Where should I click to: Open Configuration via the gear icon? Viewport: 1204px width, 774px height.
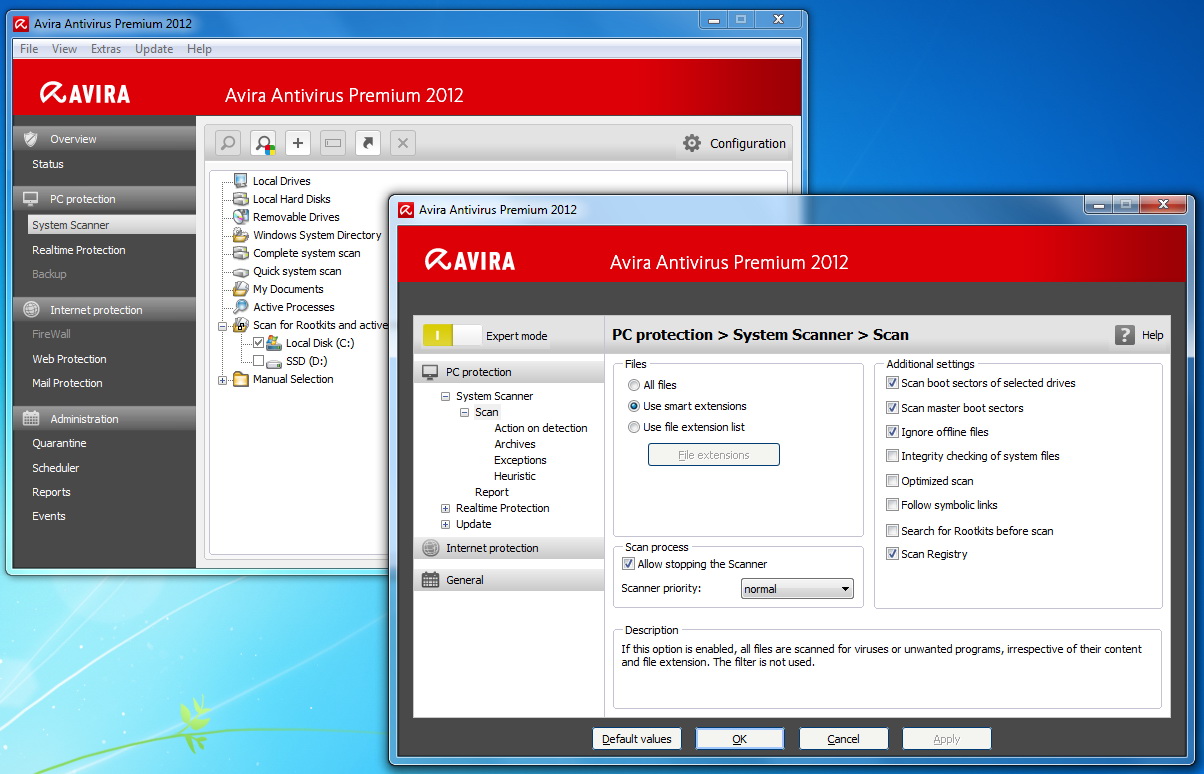(692, 143)
